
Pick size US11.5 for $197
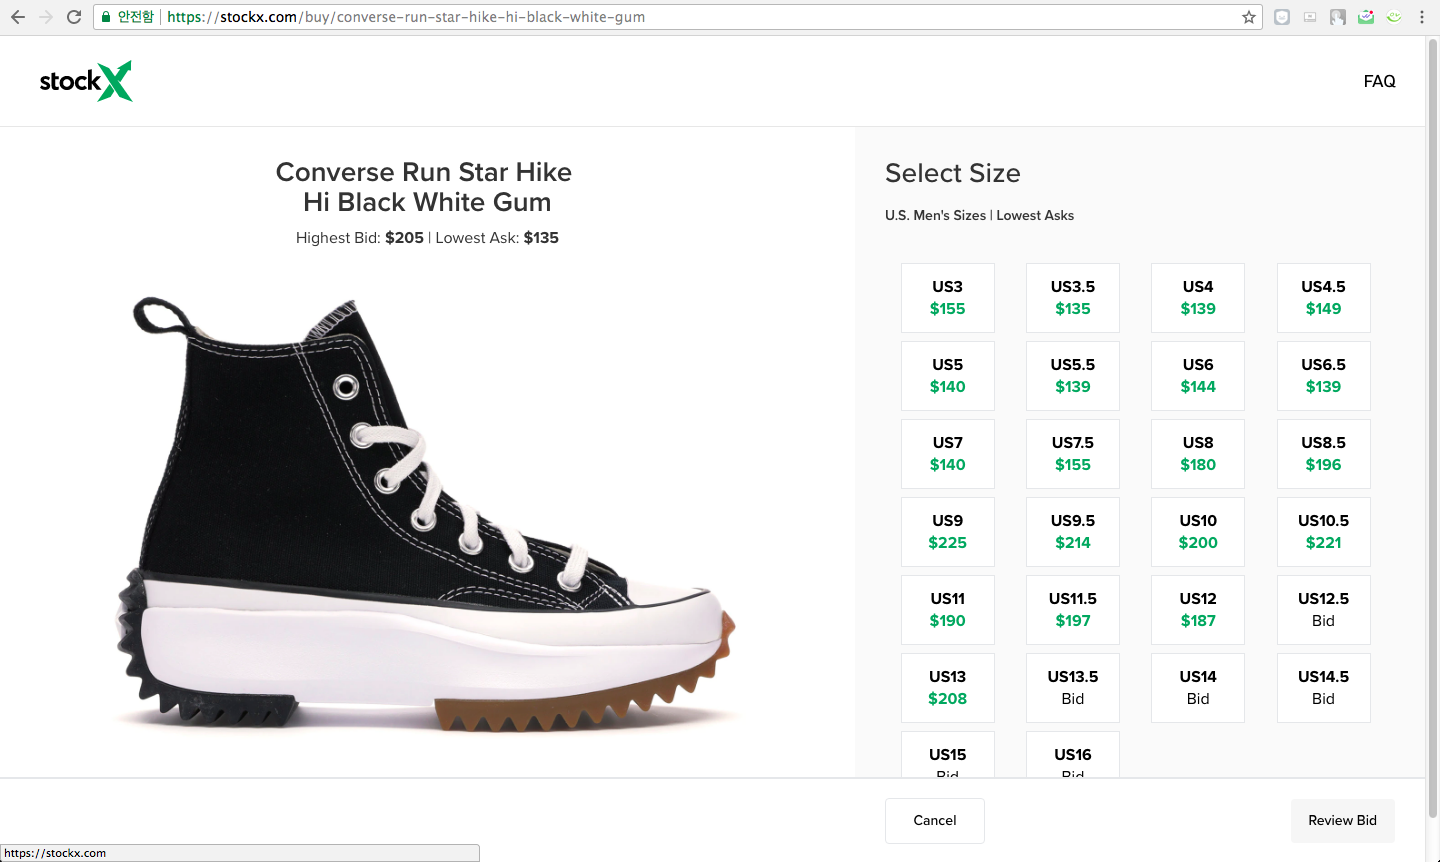click(1073, 610)
